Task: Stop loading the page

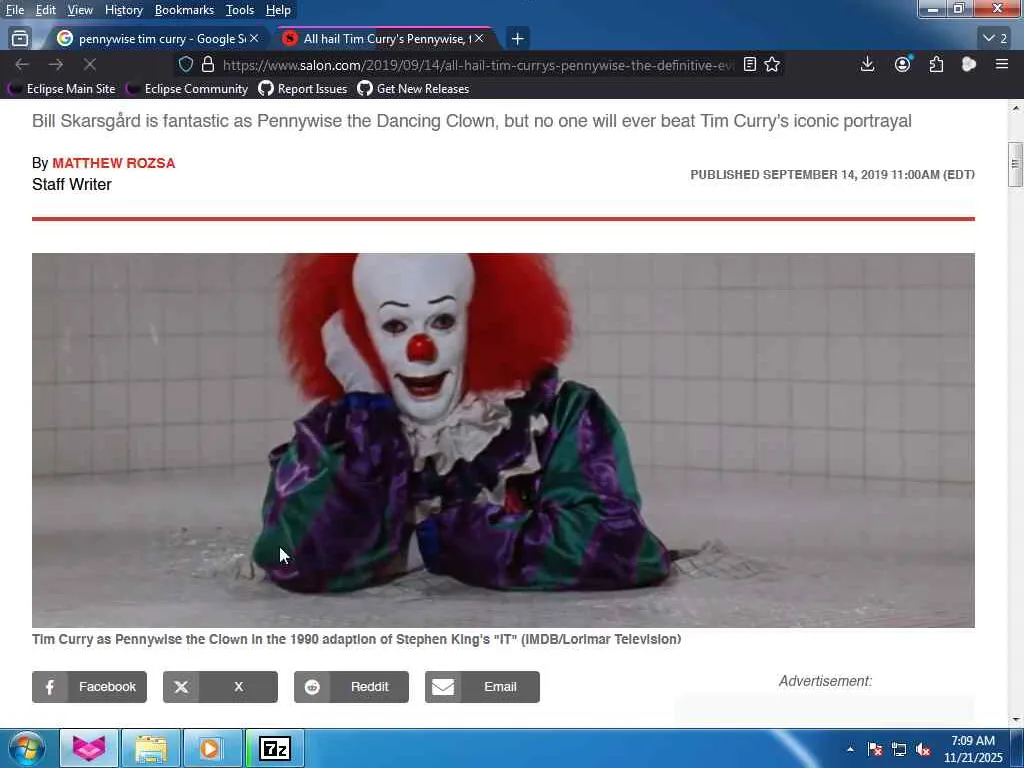Action: [x=90, y=64]
